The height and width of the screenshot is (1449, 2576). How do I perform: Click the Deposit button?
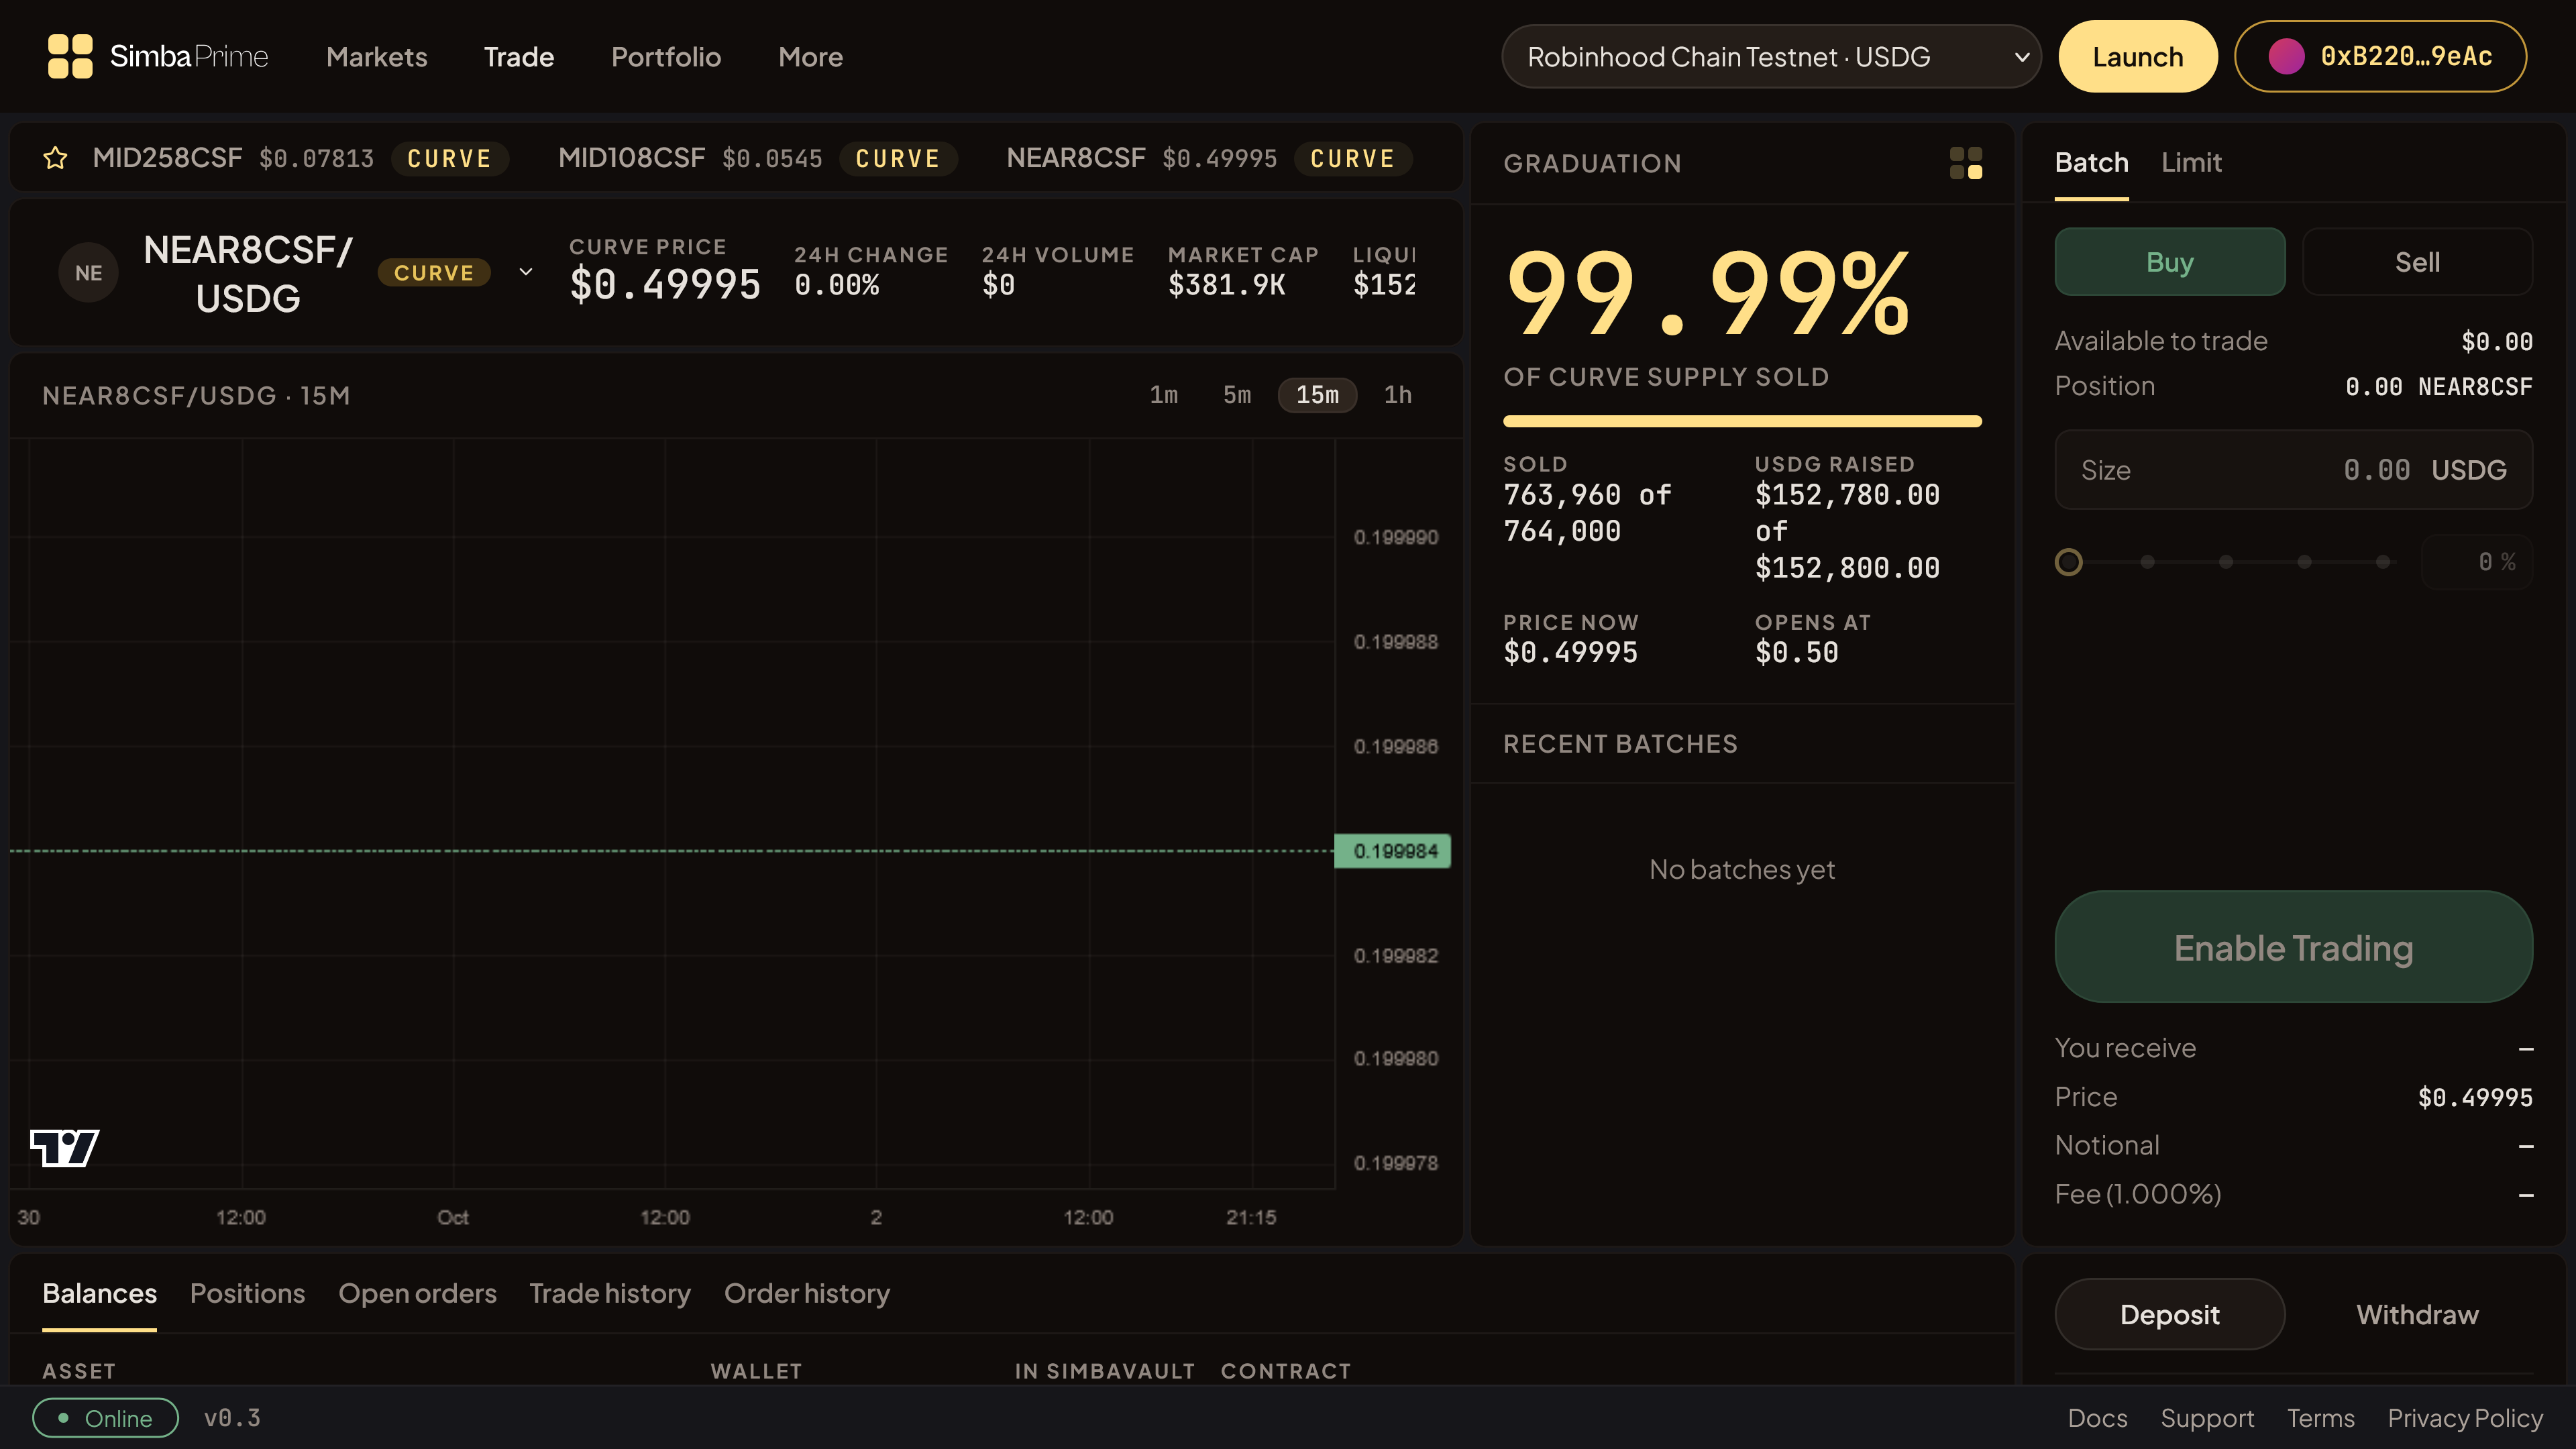[x=2169, y=1314]
